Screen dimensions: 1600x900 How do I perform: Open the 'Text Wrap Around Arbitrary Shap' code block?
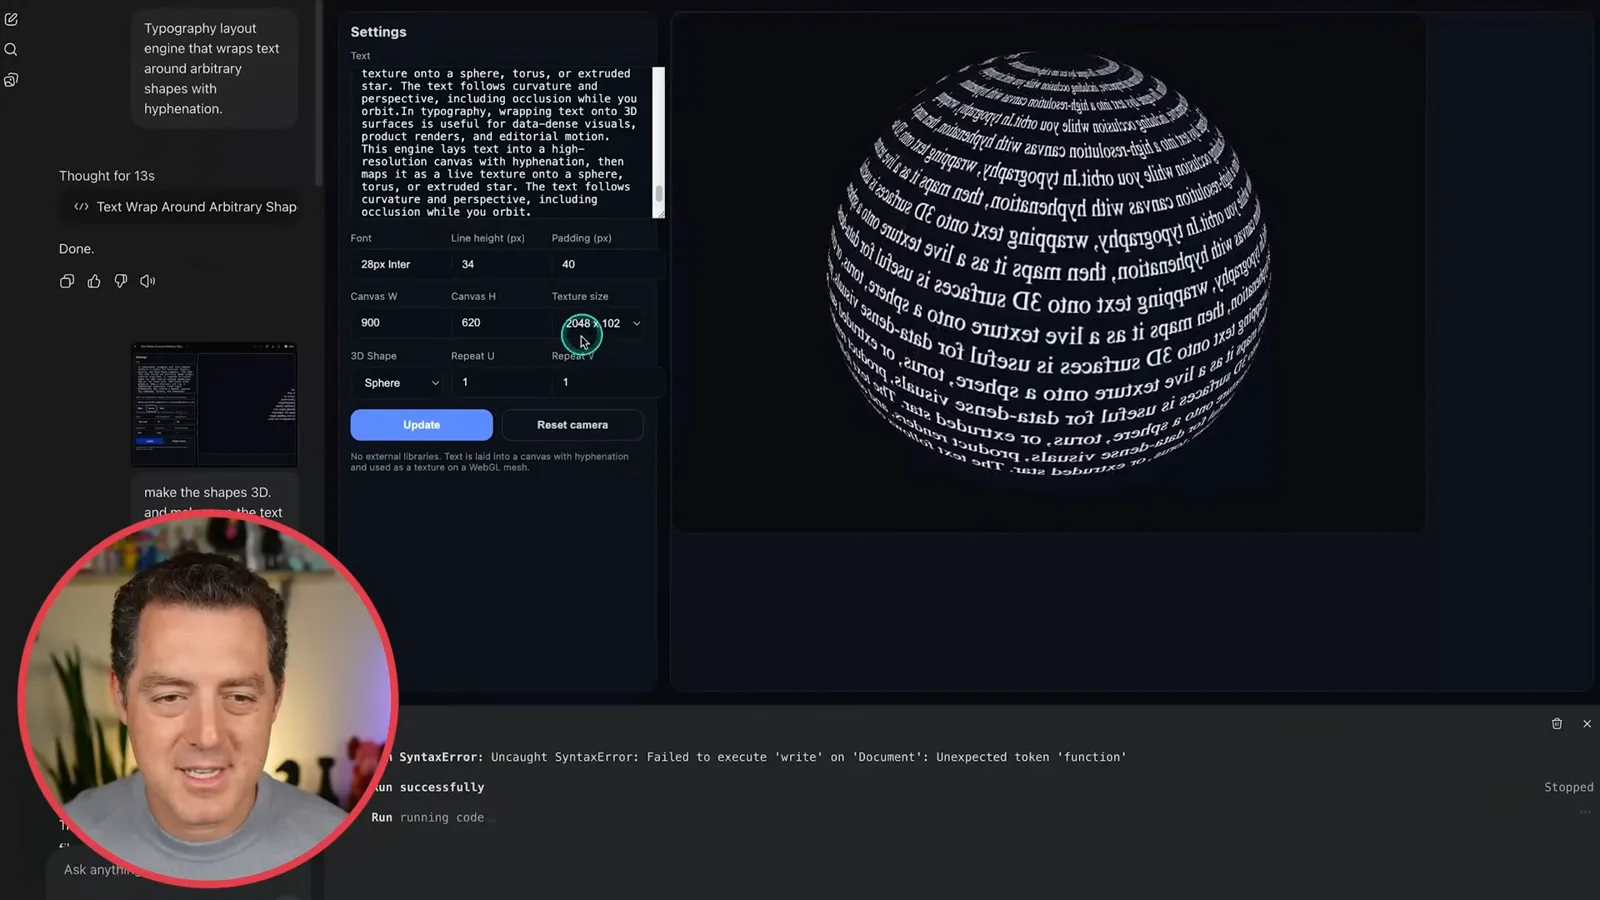186,207
